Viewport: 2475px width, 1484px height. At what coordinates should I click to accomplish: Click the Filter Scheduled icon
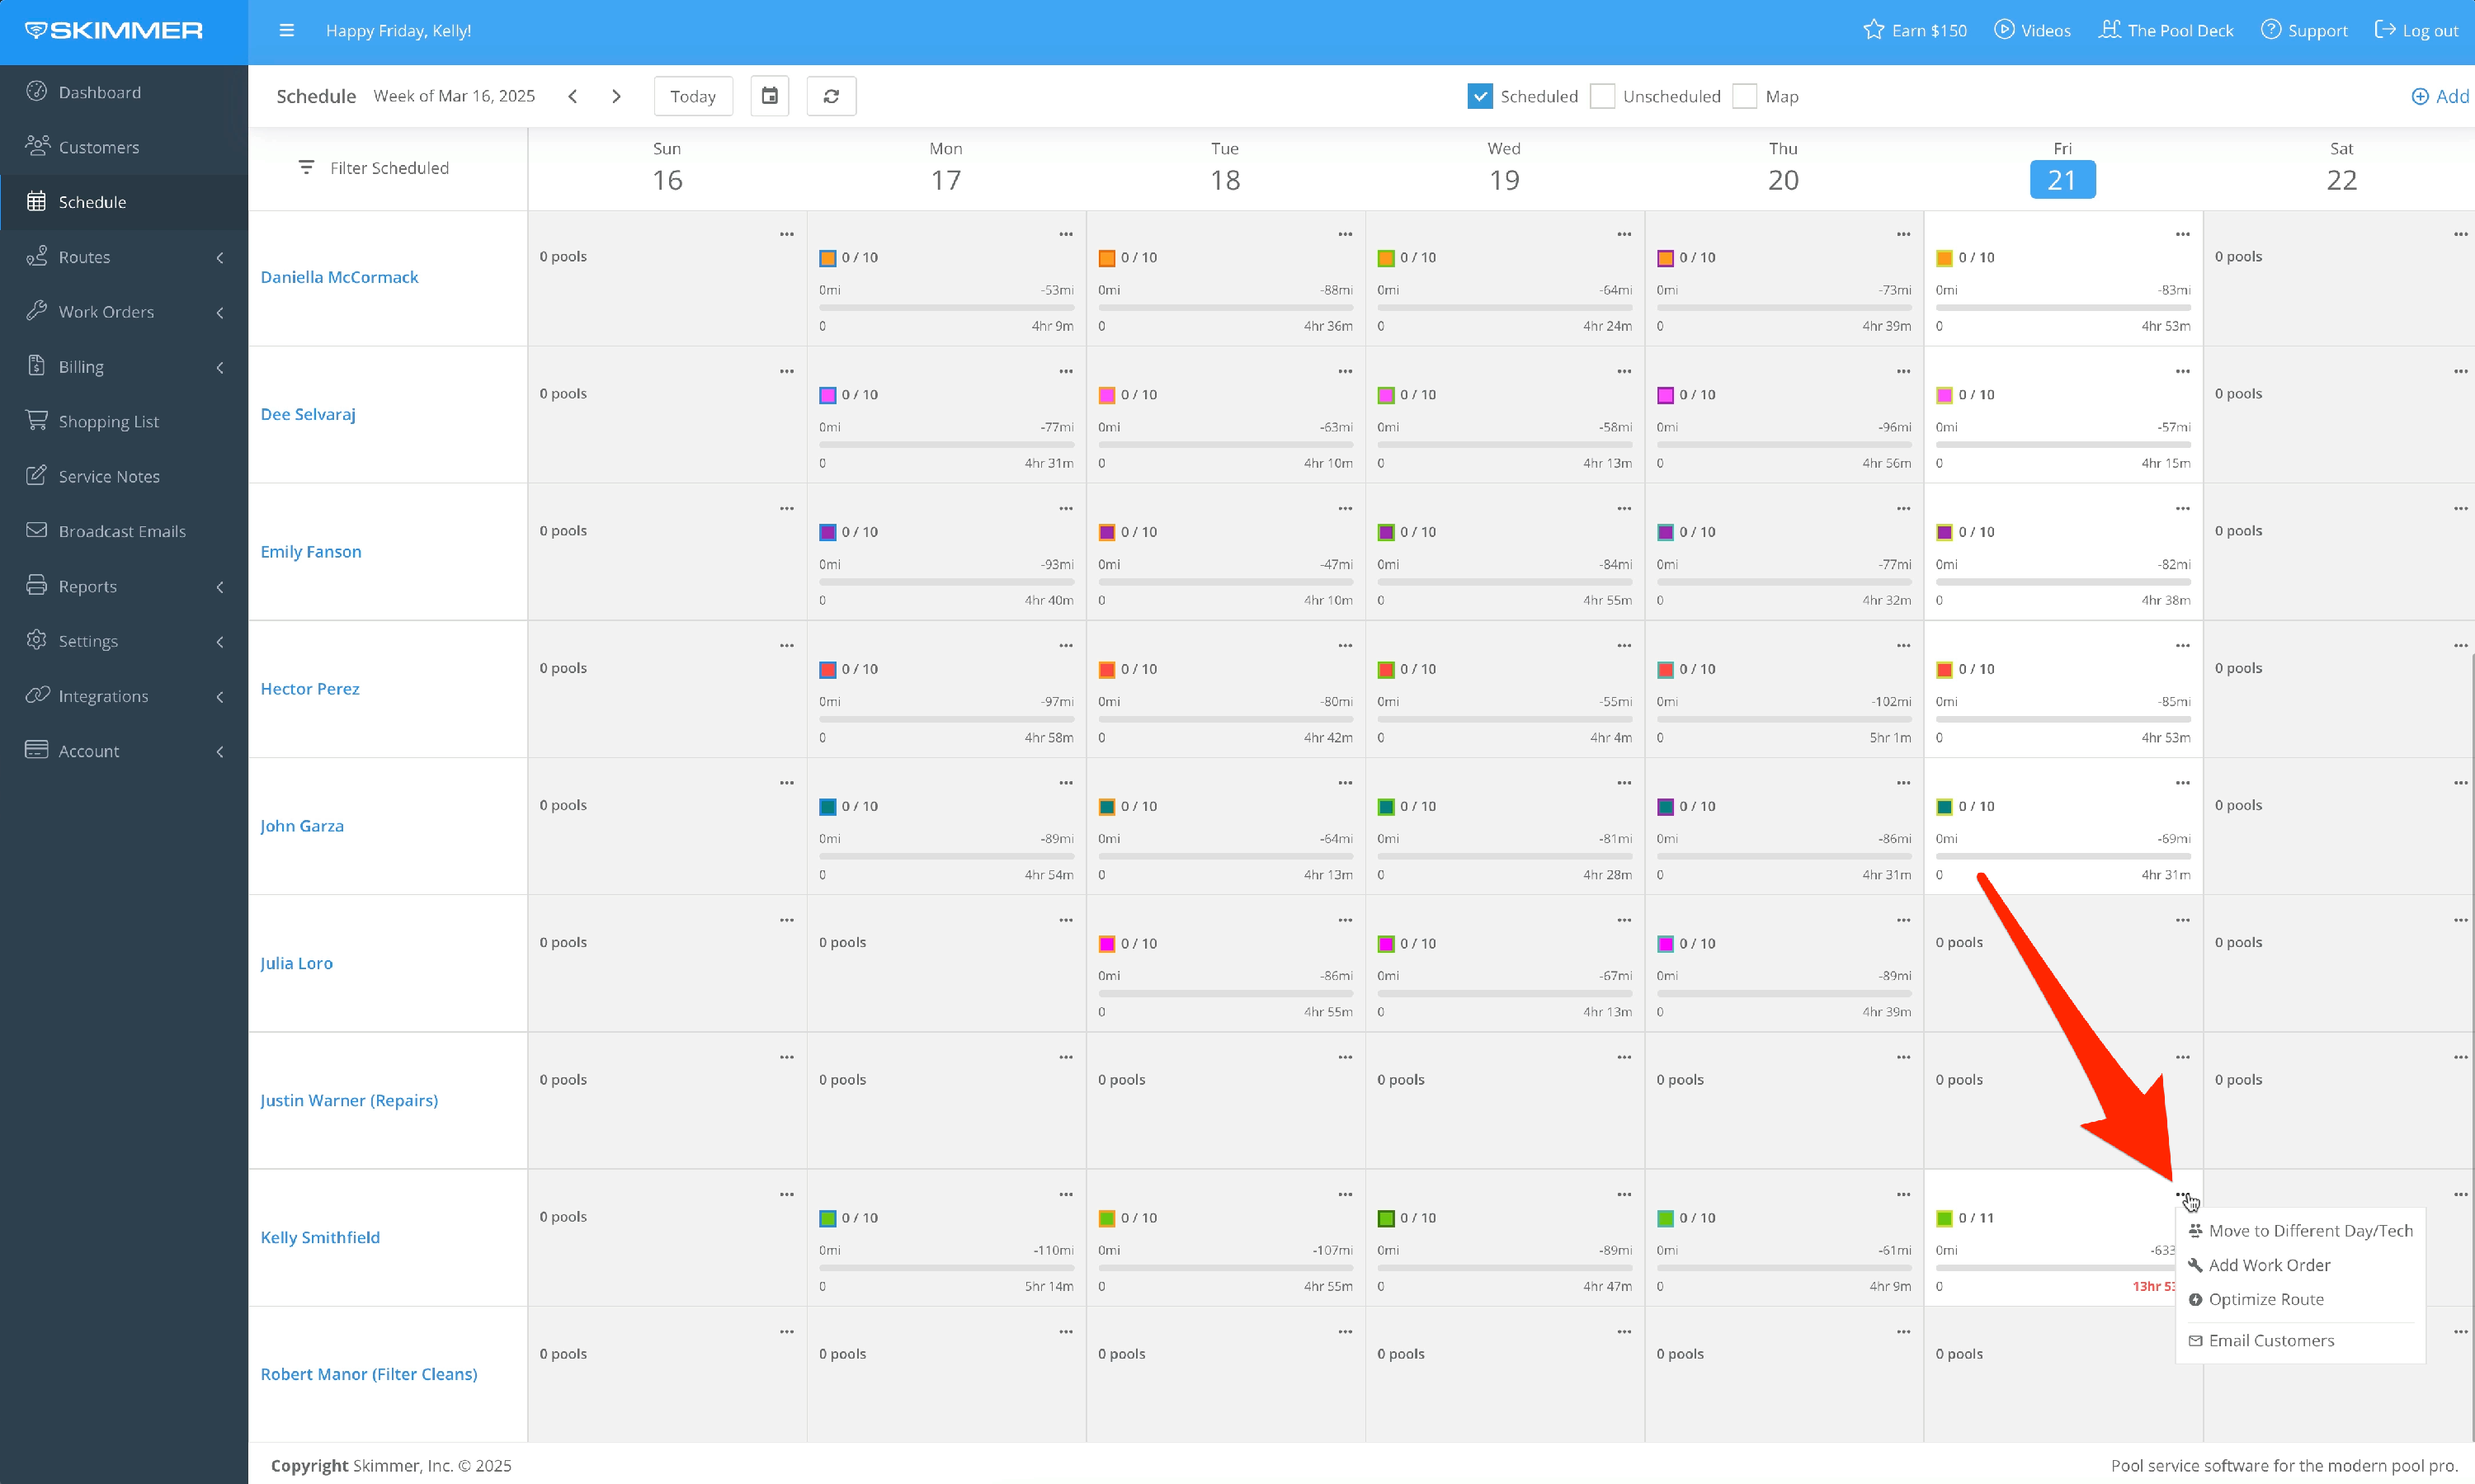pos(306,167)
